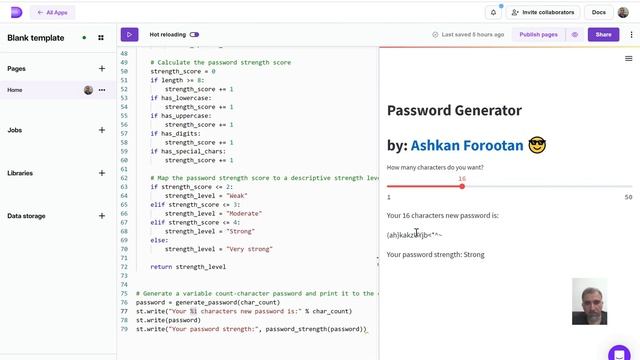The width and height of the screenshot is (640, 360).
Task: Open the Ashkan Forootan link
Action: pos(467,145)
